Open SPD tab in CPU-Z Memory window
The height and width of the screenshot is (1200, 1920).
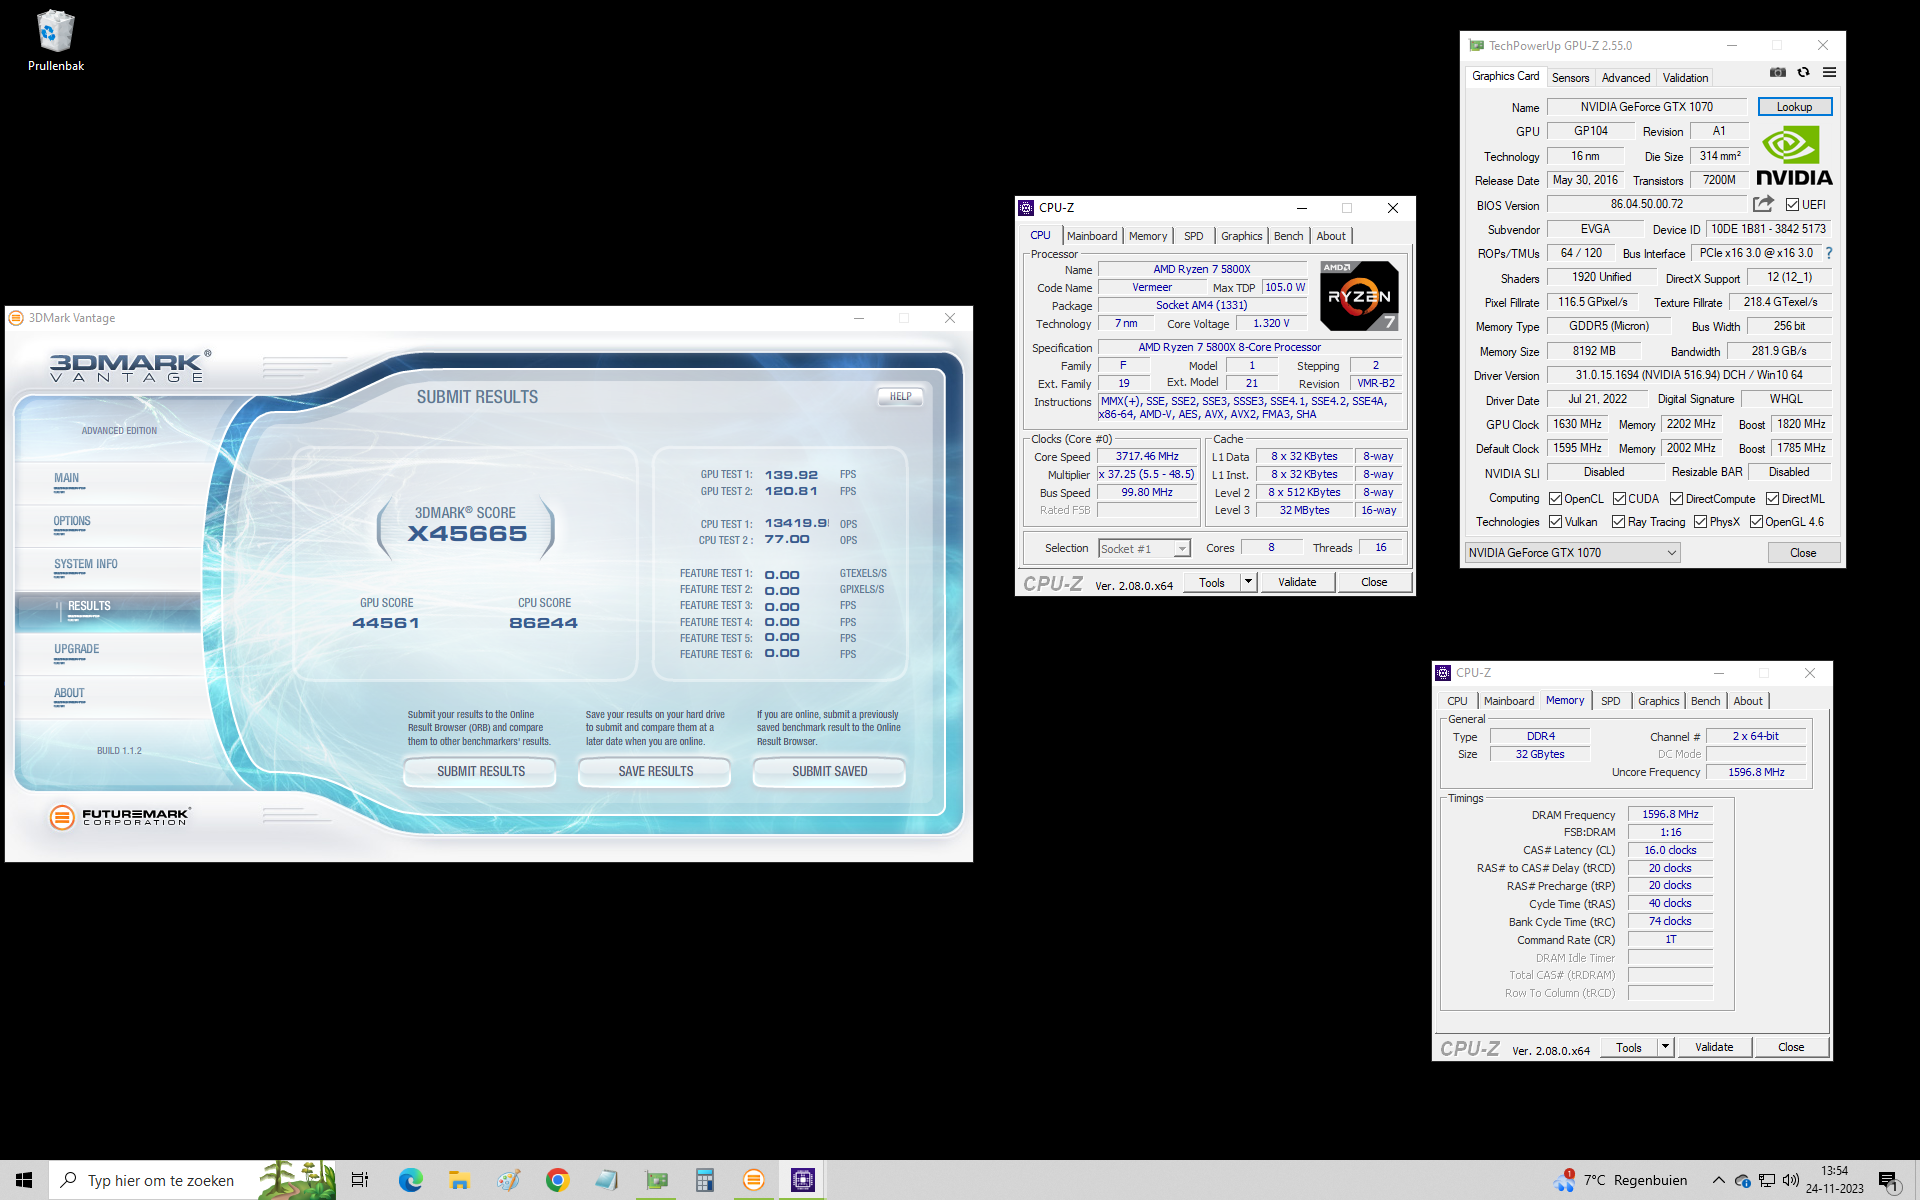point(1610,701)
